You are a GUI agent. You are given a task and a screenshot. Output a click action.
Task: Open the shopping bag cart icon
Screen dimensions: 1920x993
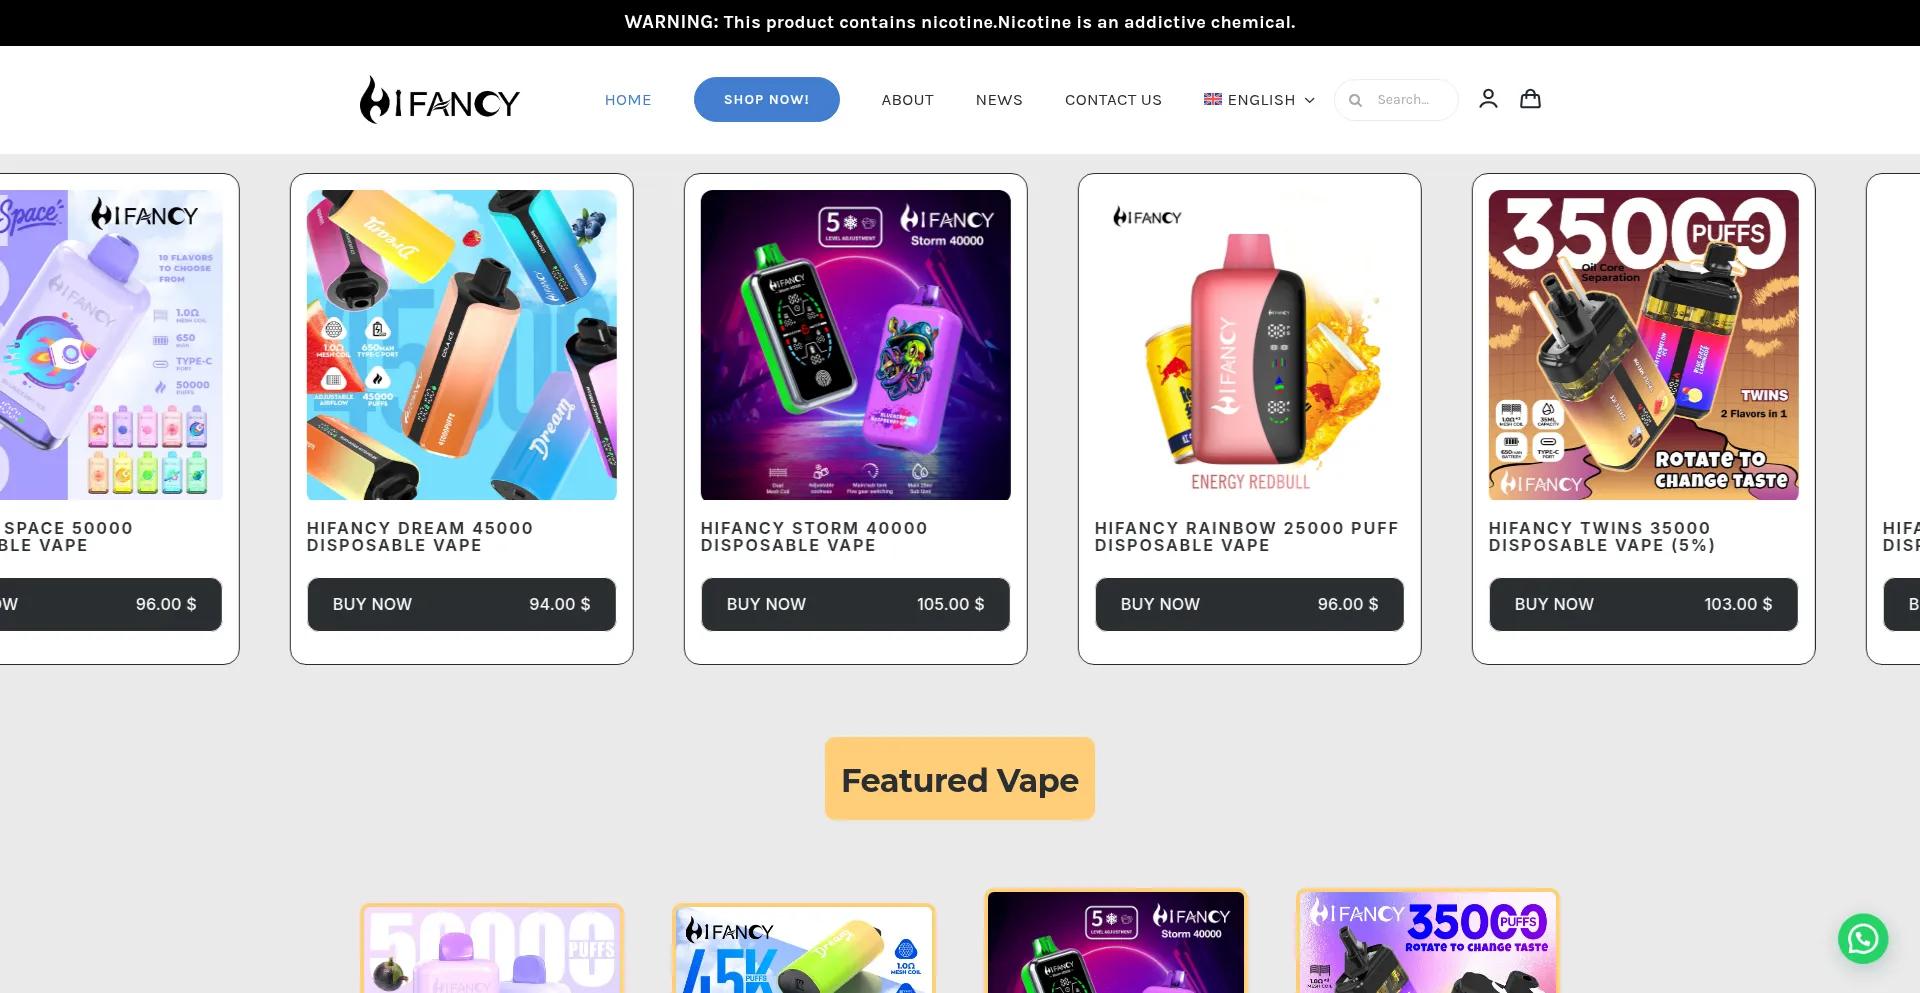1530,99
